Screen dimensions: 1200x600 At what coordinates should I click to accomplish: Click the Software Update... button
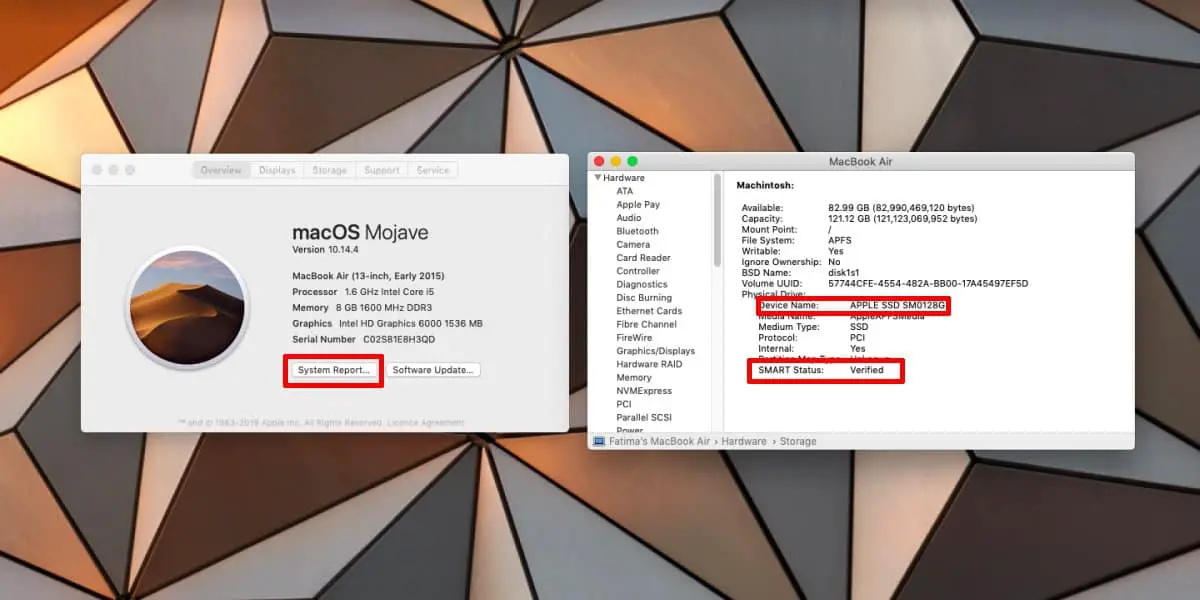(433, 370)
